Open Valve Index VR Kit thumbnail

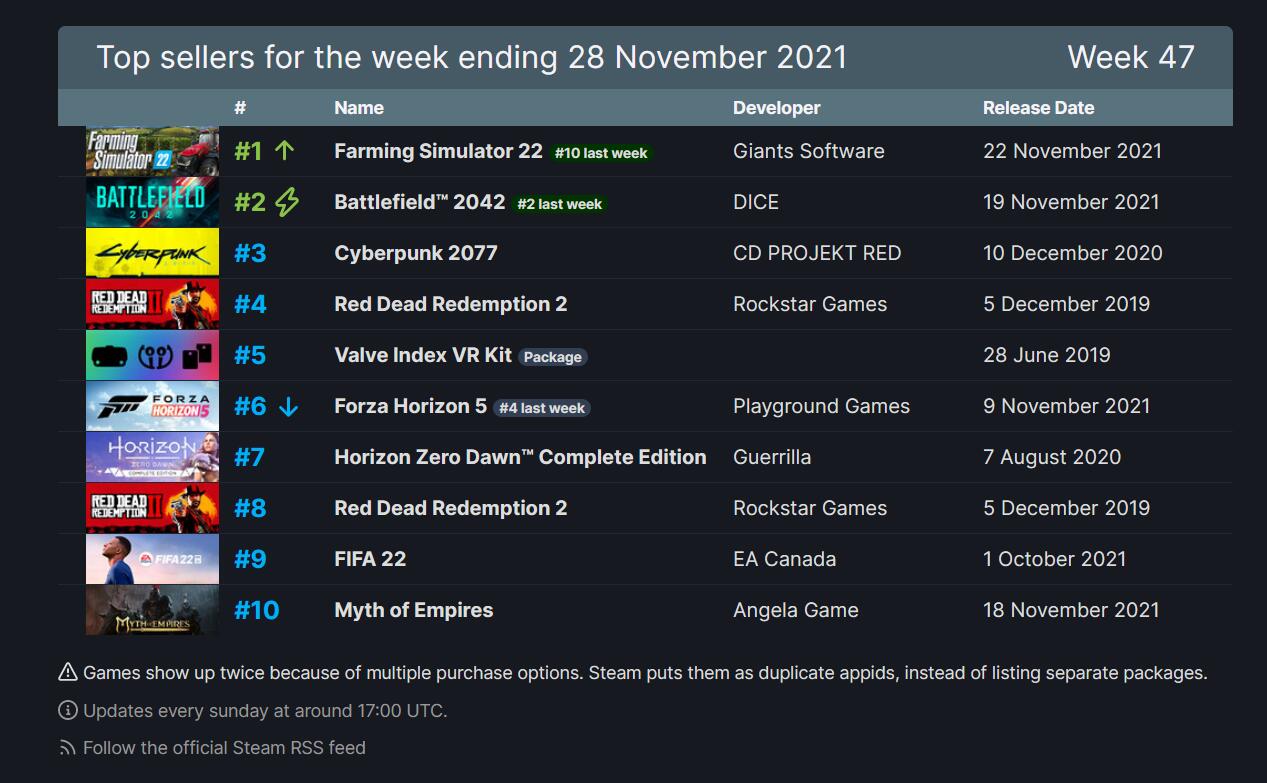click(x=152, y=355)
